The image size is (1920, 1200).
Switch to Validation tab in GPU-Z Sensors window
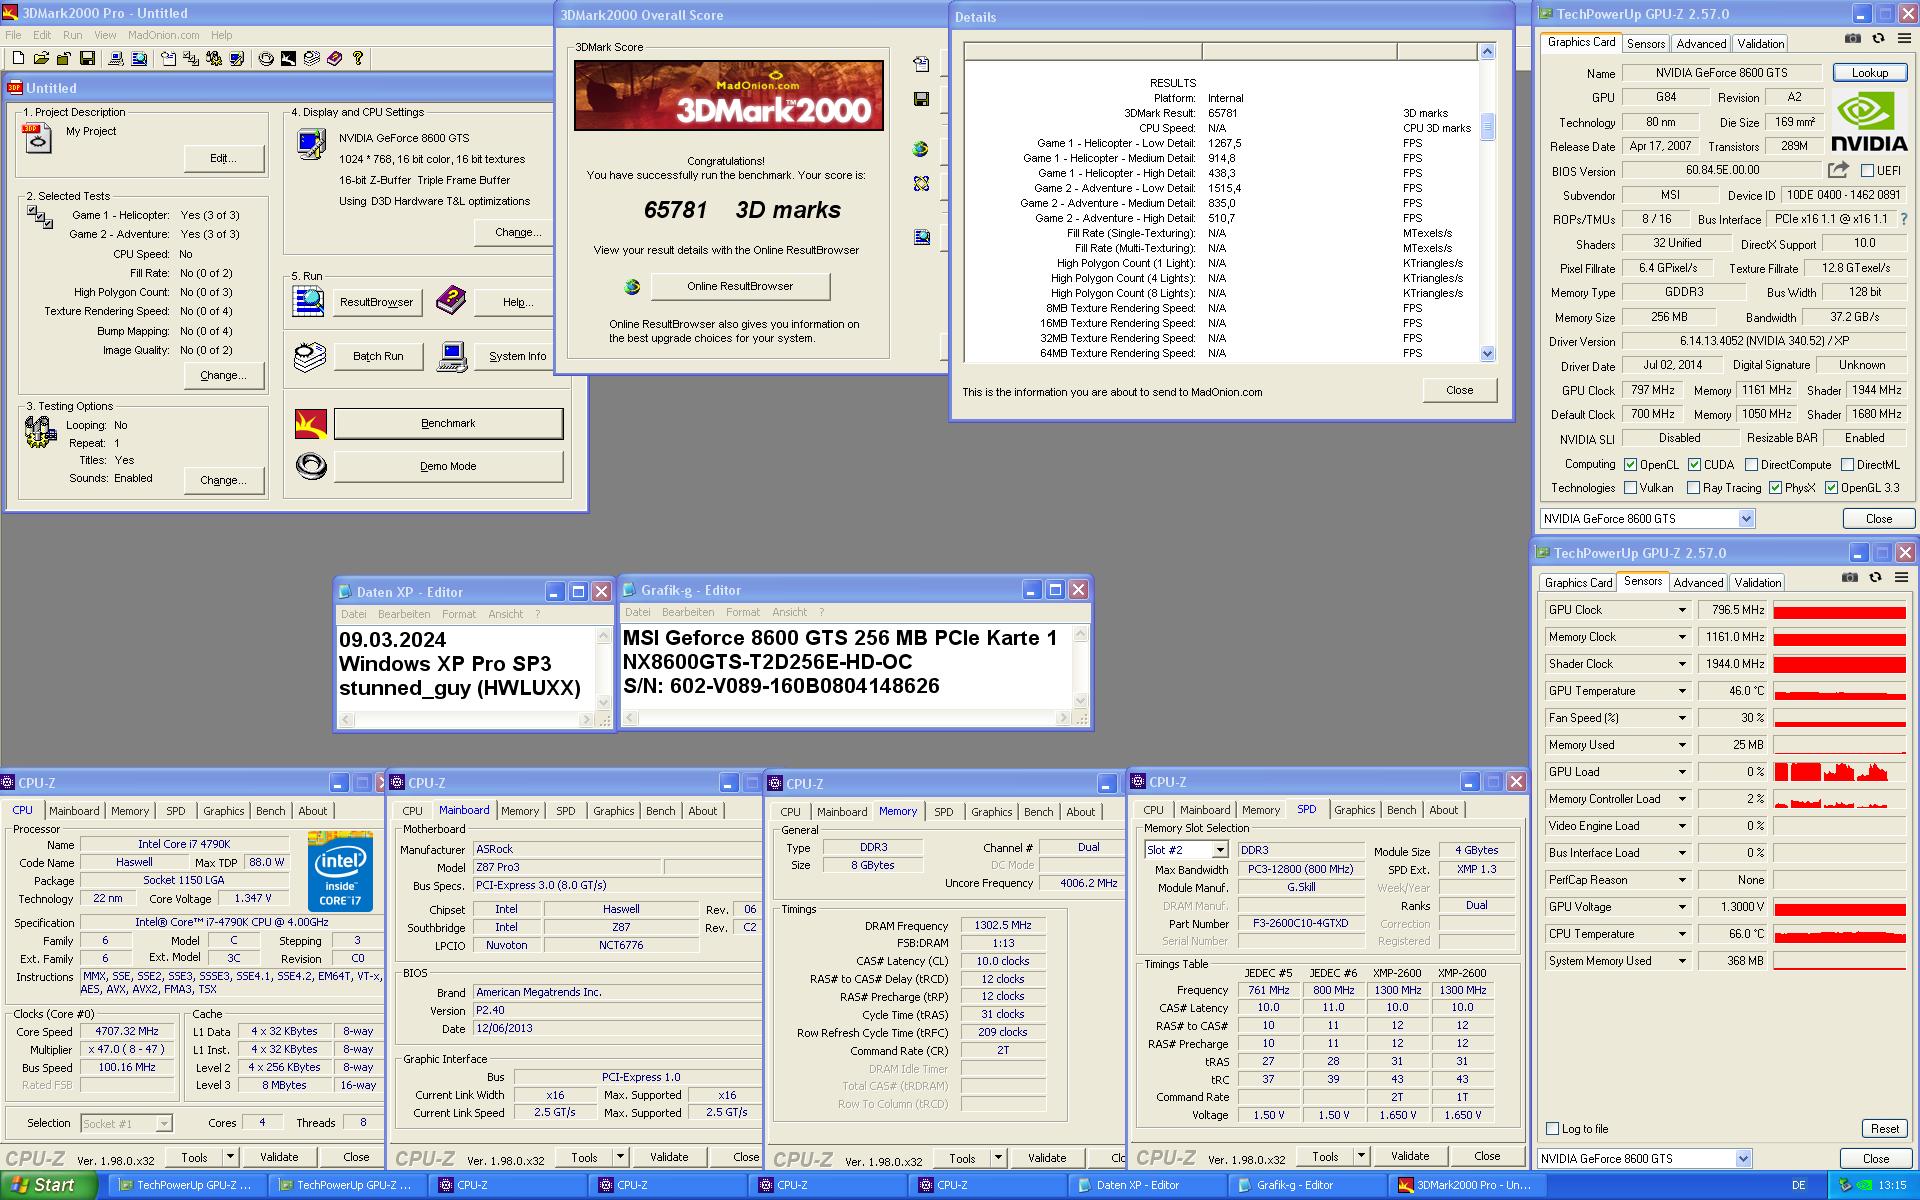pyautogui.click(x=1758, y=583)
